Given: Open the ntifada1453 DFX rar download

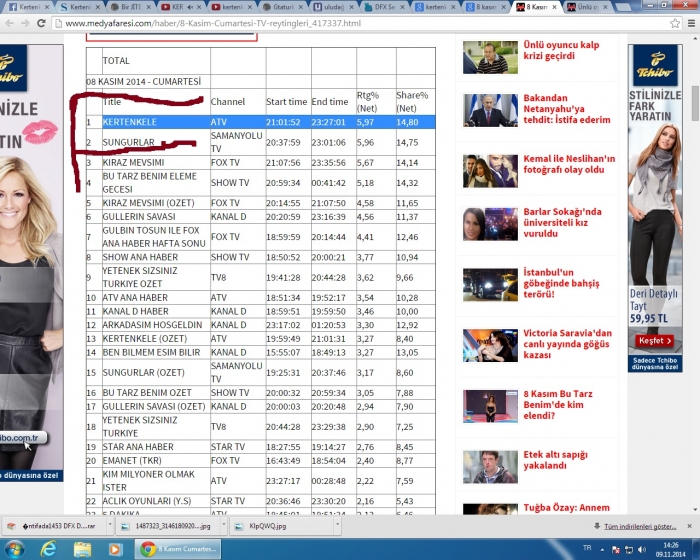Looking at the screenshot, I should (55, 526).
